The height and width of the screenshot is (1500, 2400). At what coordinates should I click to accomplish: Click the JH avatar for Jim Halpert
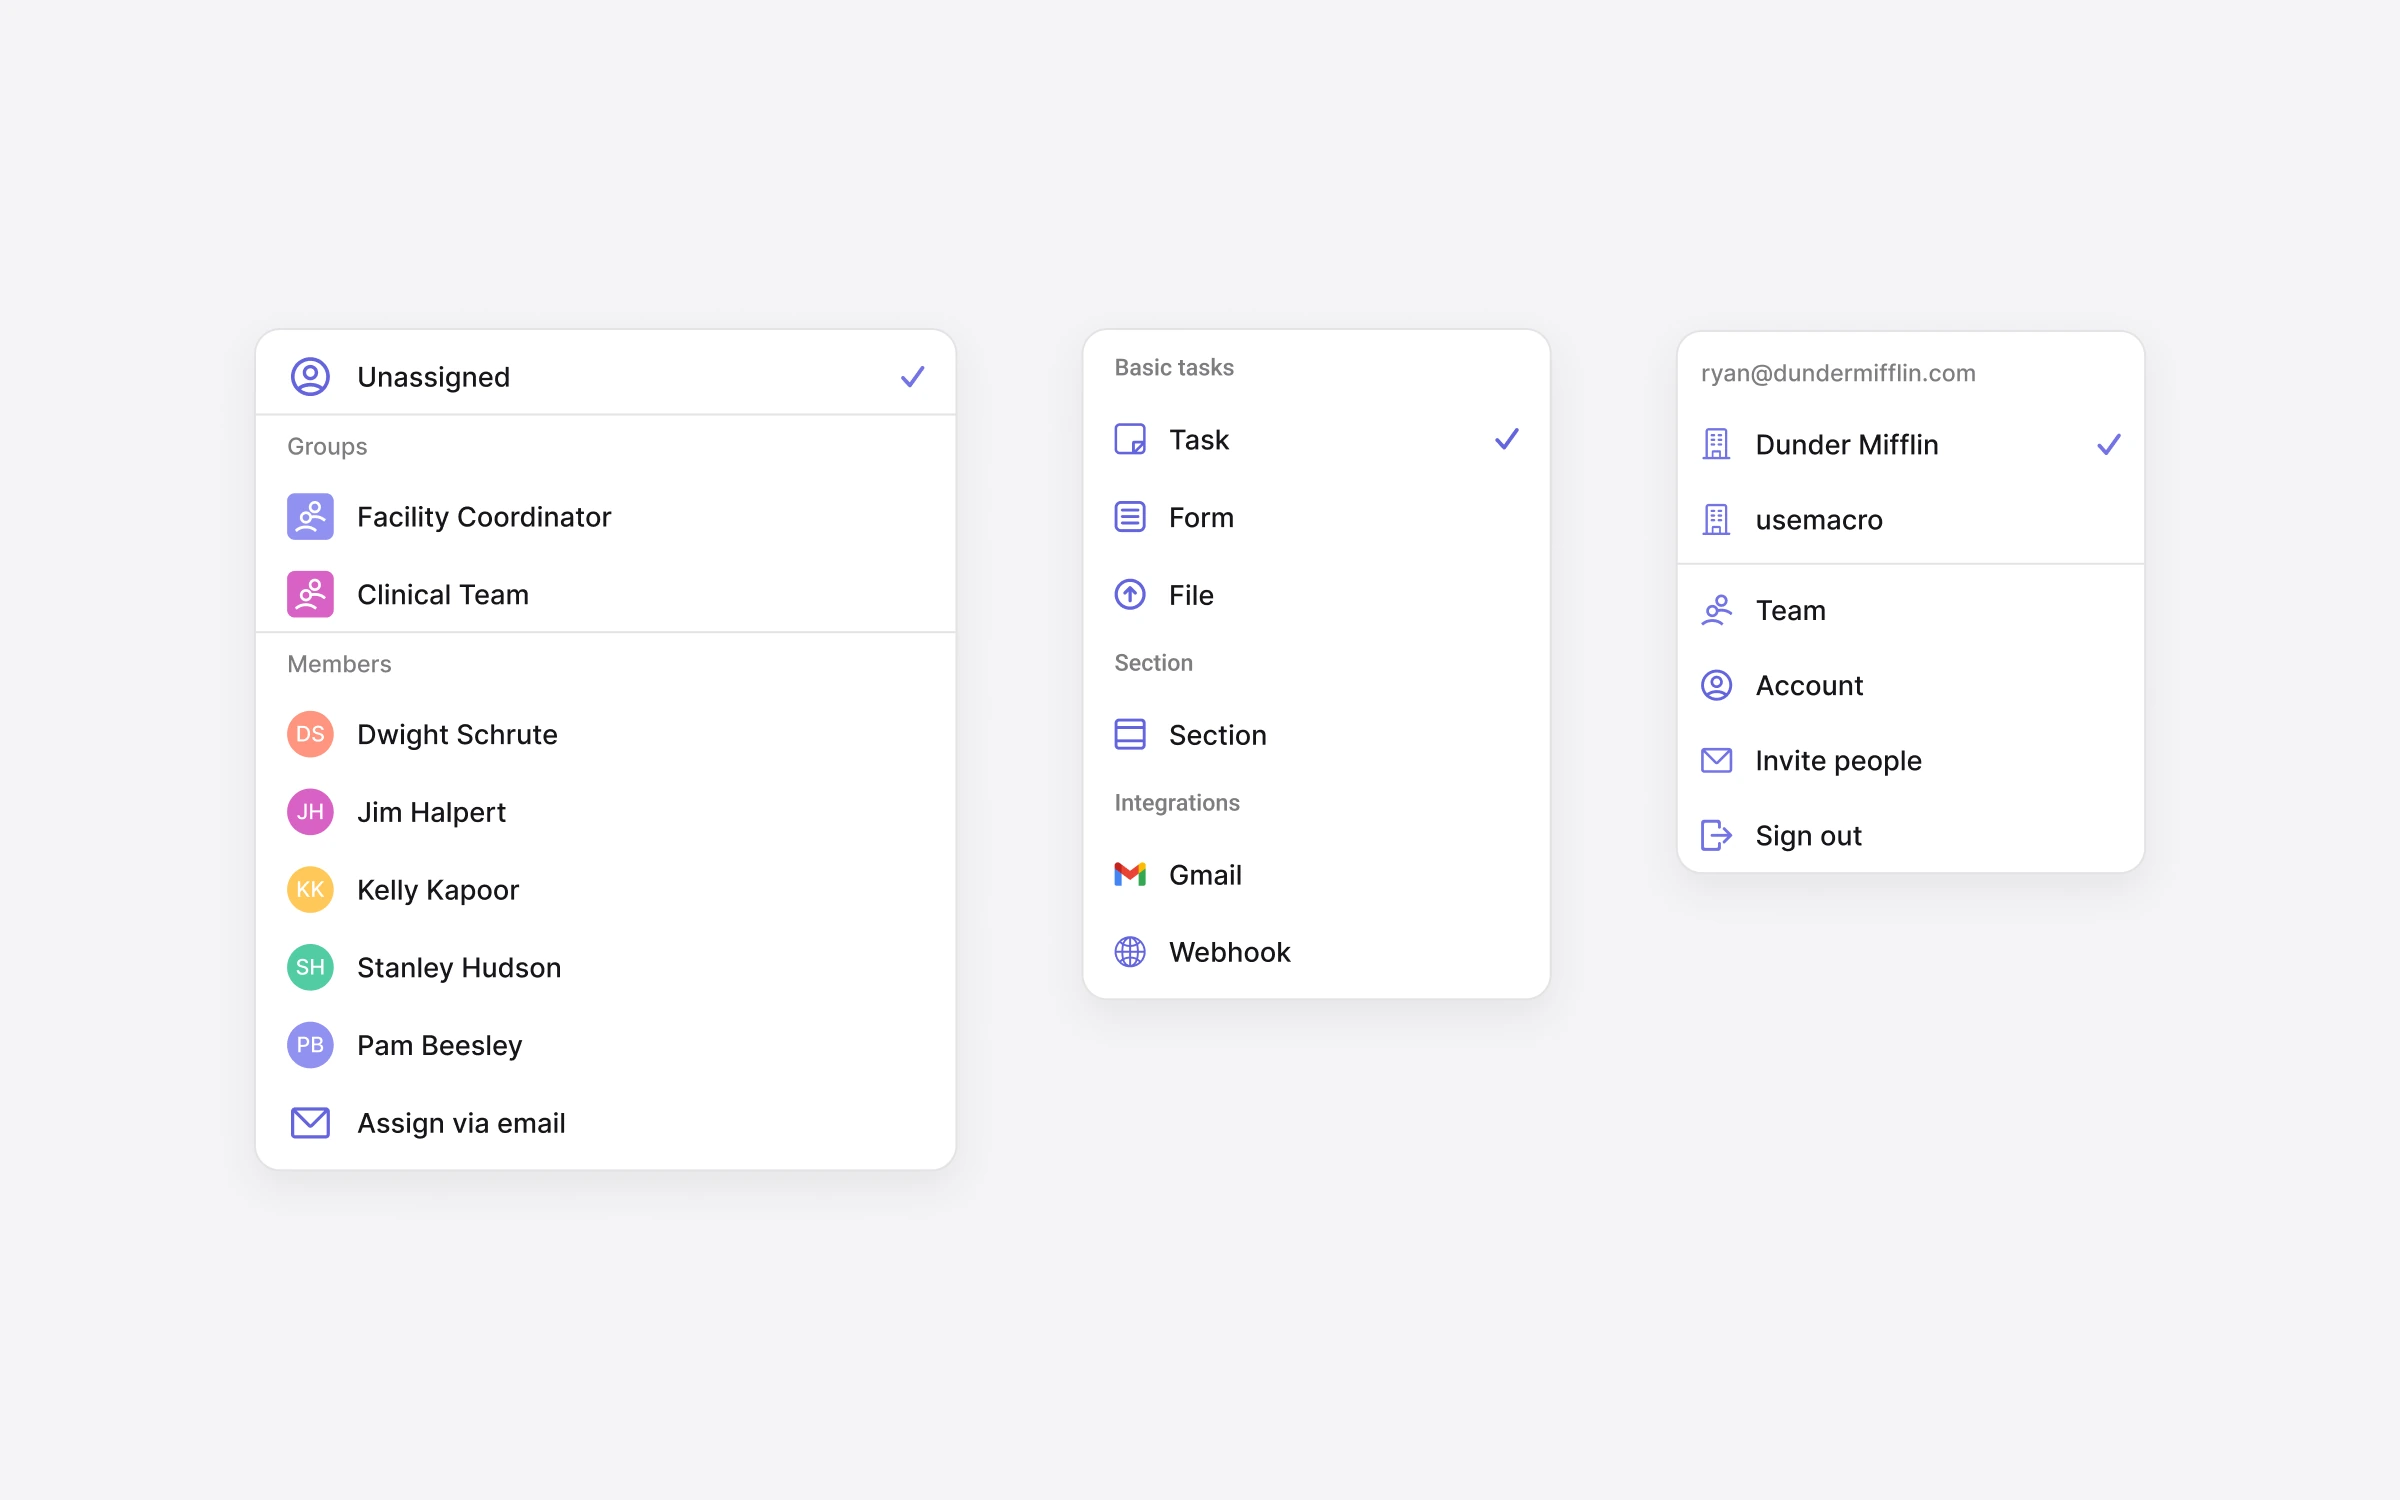pos(310,812)
